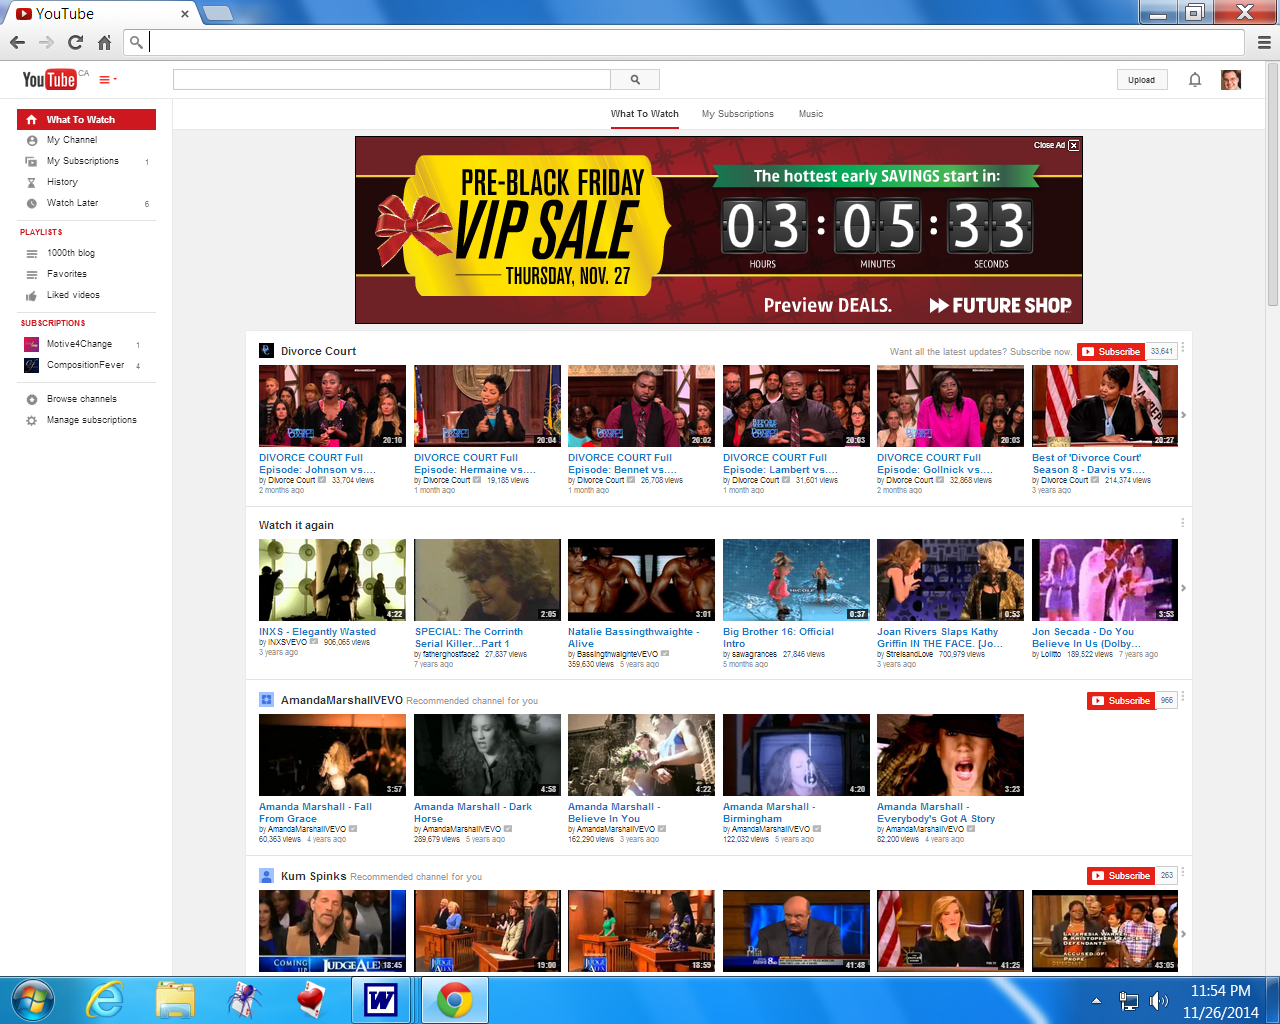
Task: Open options menu for Divorce Court section
Action: tap(1183, 348)
